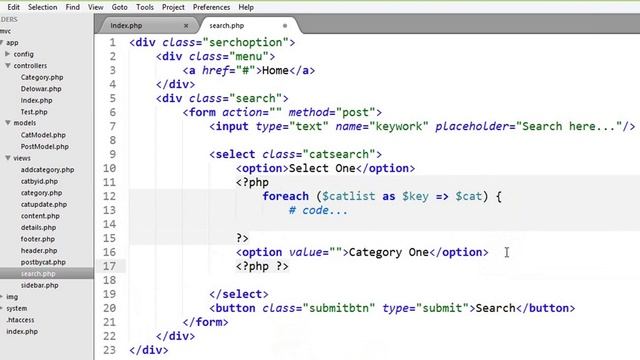Open root index.php below .htaccess

(x=22, y=331)
